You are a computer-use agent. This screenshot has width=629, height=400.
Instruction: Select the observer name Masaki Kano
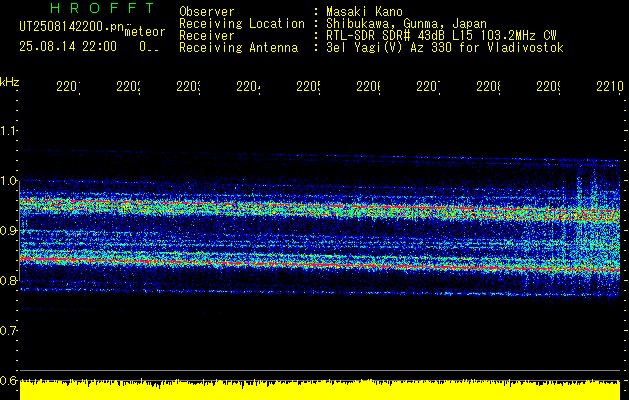tap(364, 12)
